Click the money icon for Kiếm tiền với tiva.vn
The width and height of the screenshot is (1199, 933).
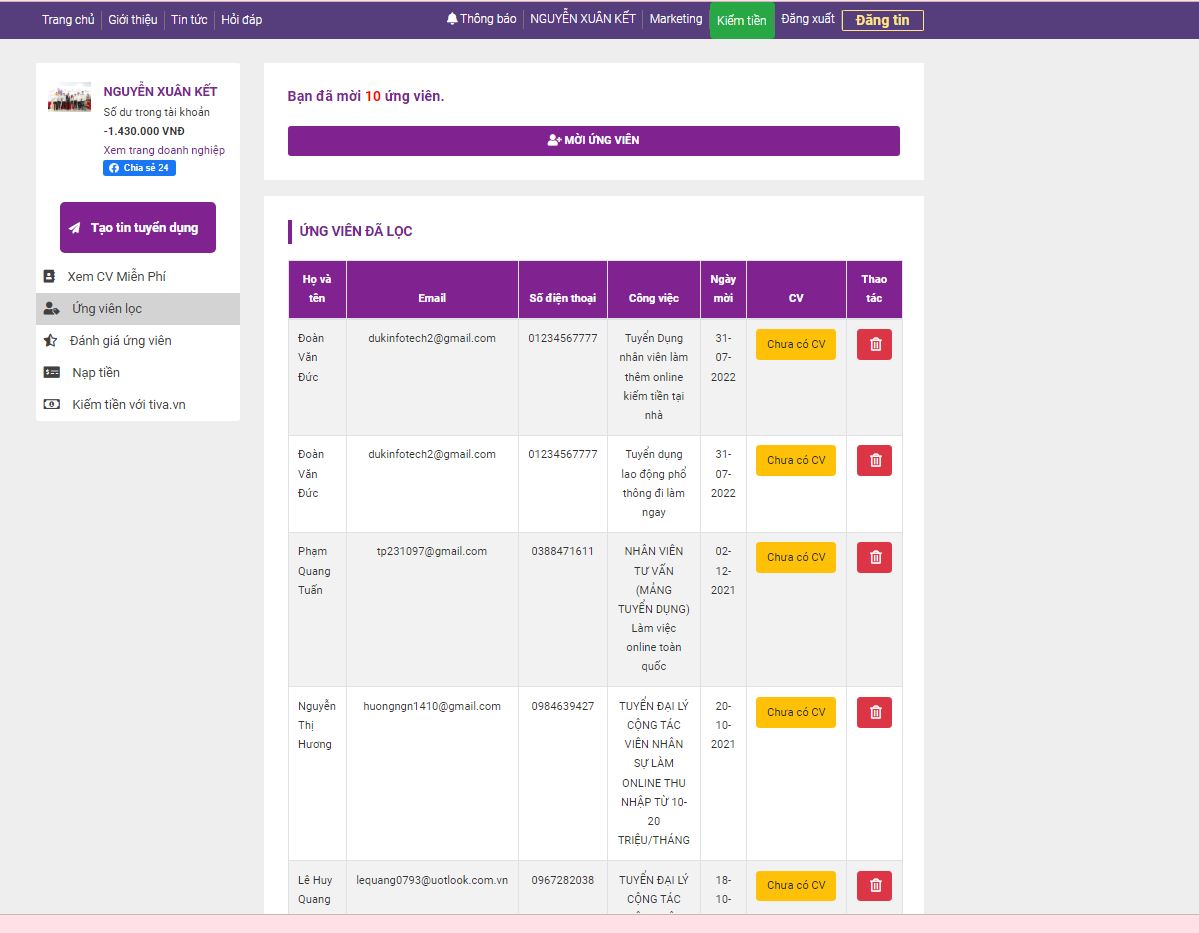click(x=51, y=405)
